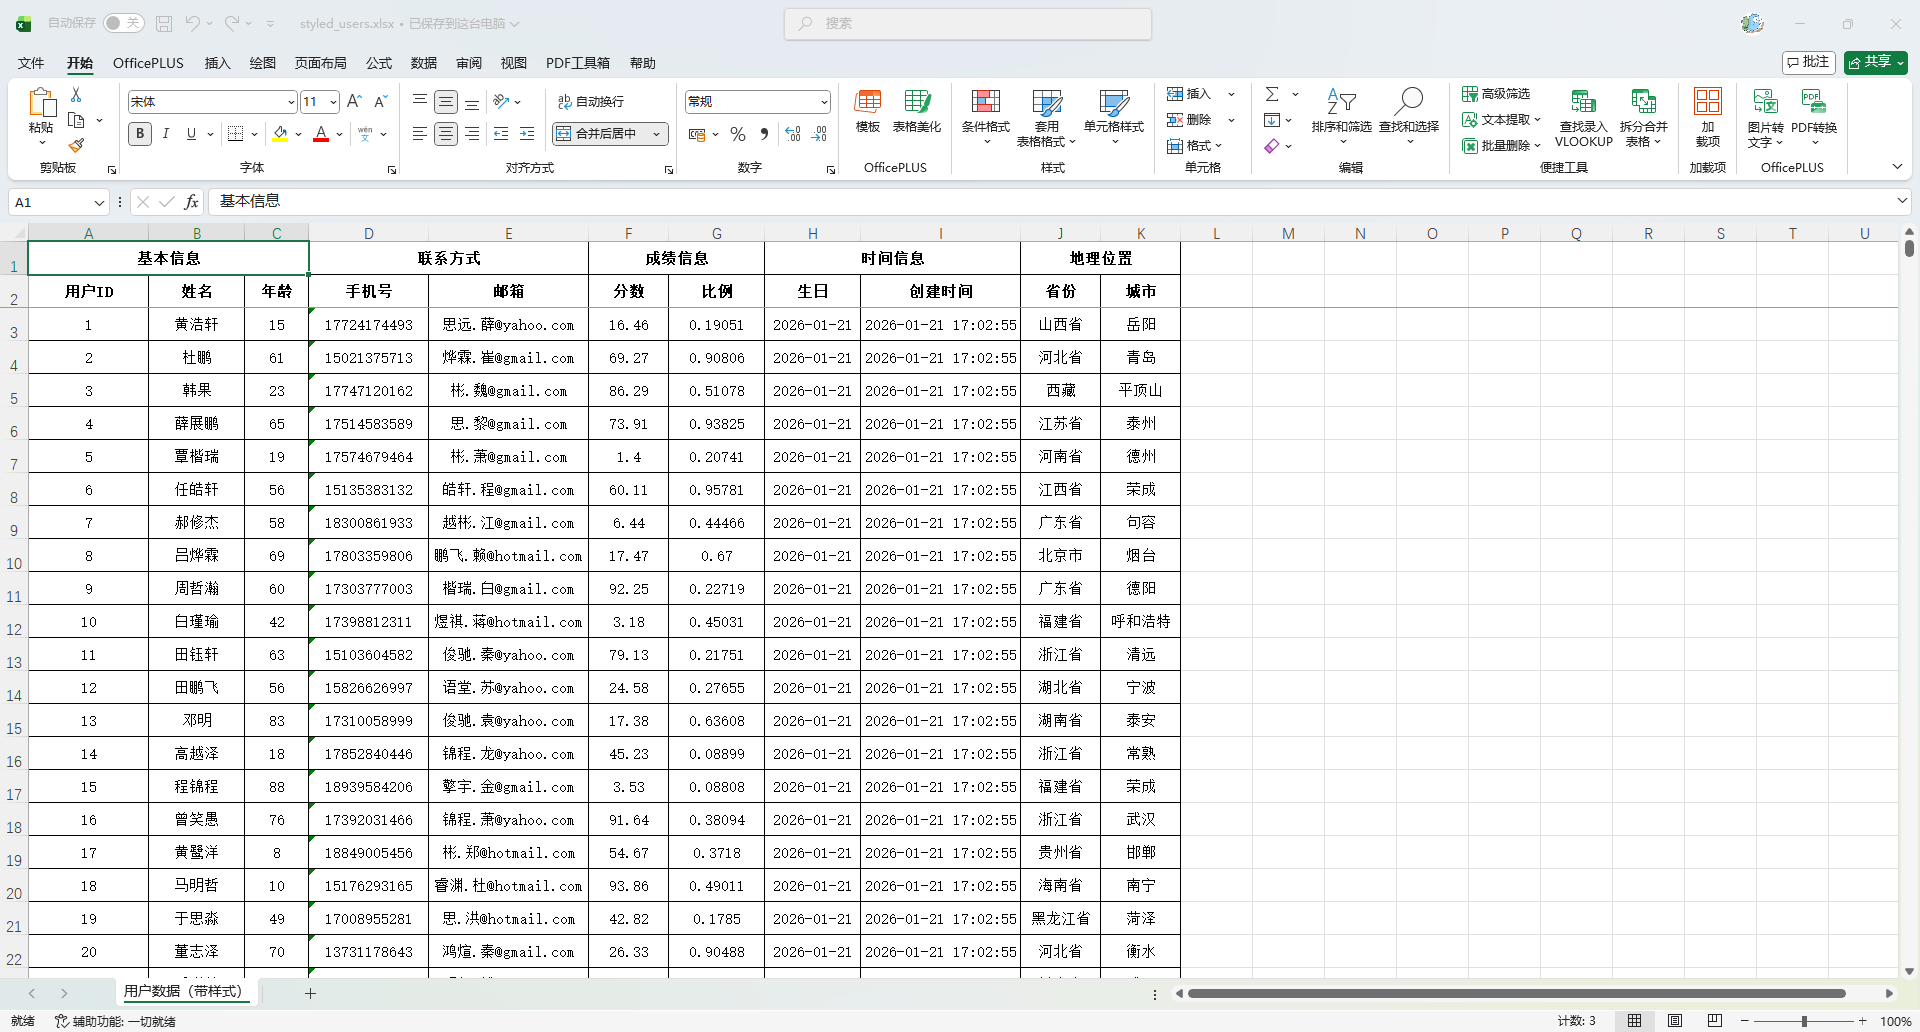
Task: Toggle the AutoSave switch
Action: pos(122,23)
